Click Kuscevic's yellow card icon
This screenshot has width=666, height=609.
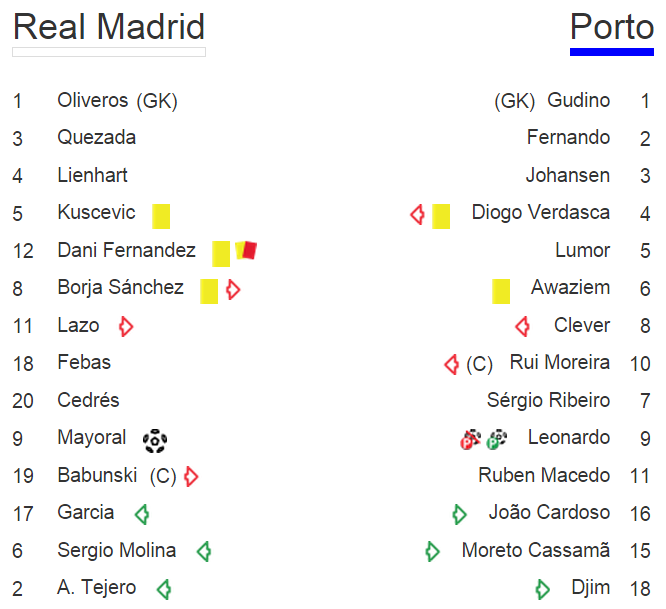[161, 215]
